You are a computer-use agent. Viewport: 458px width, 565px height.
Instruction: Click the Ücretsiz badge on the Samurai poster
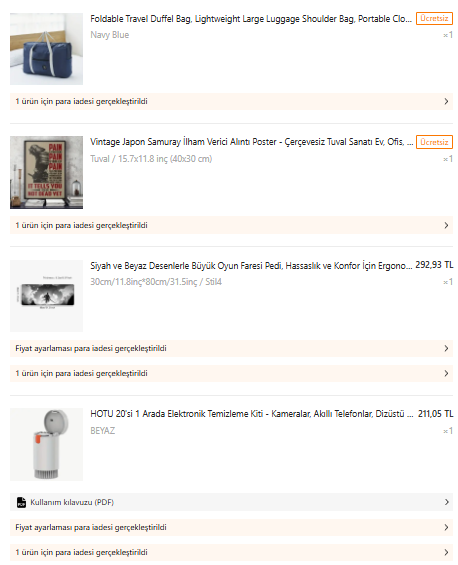[434, 142]
